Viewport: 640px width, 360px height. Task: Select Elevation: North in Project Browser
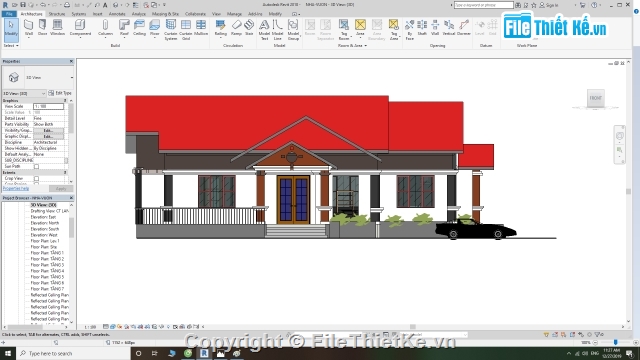[44, 223]
